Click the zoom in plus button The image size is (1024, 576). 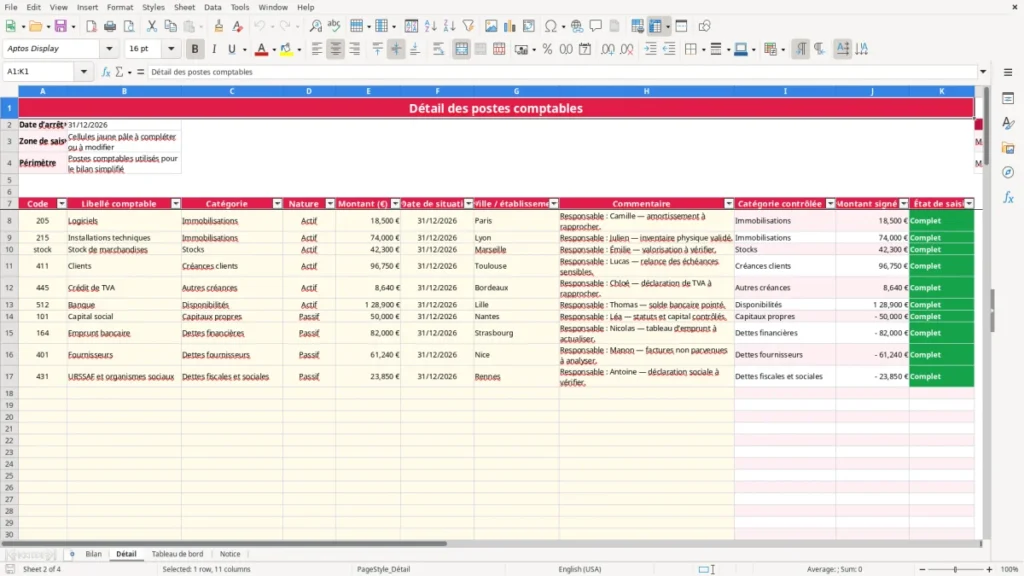pos(989,569)
